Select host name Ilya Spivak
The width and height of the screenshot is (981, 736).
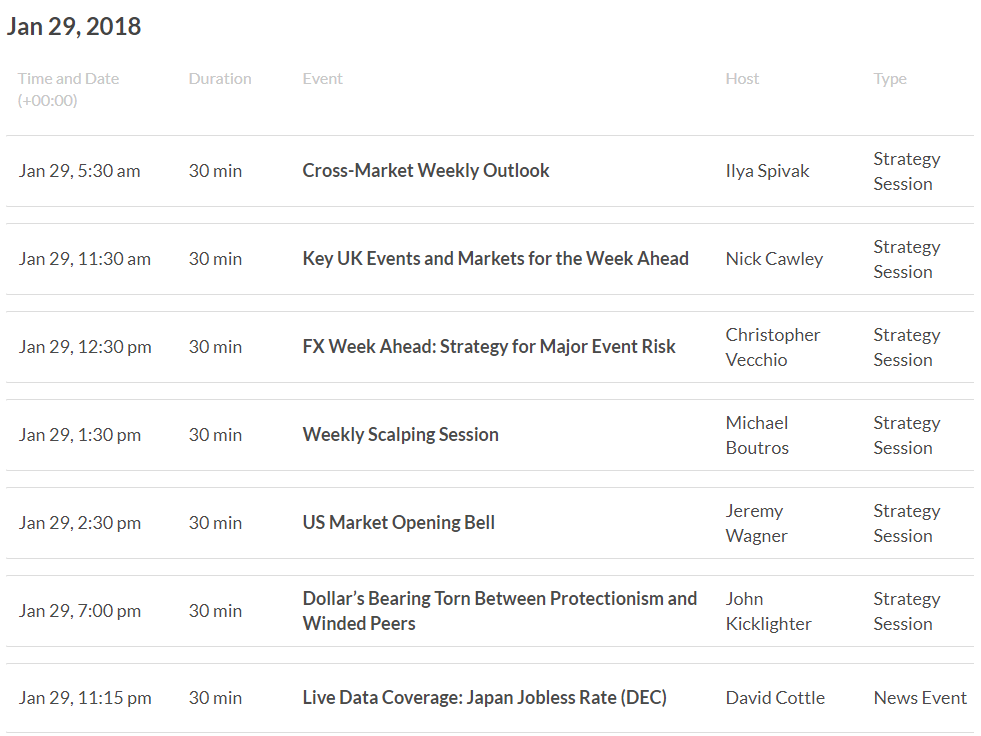[x=767, y=171]
